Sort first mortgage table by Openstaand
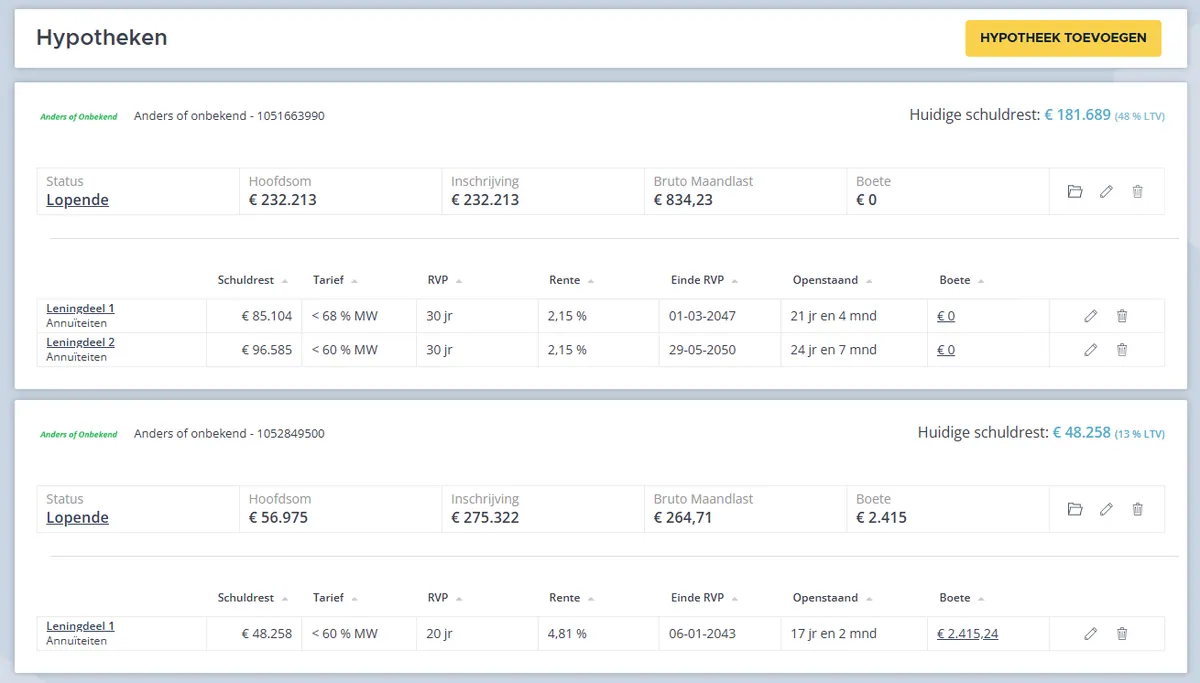Screen dimensions: 1200x683 point(833,280)
